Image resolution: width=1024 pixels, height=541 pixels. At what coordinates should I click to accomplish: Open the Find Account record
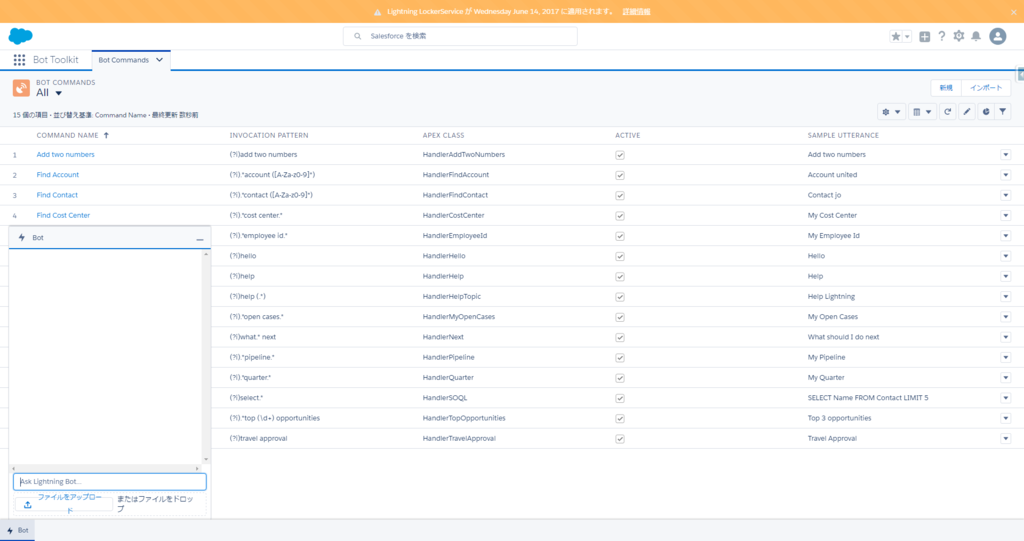pos(57,175)
